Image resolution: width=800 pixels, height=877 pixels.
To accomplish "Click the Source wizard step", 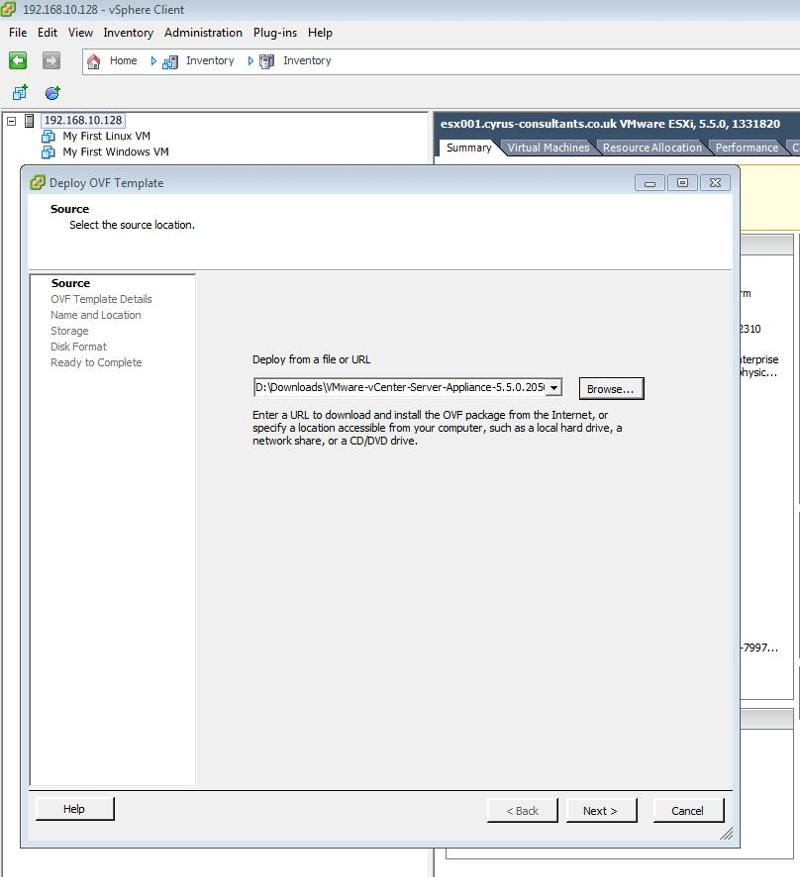I will click(70, 283).
